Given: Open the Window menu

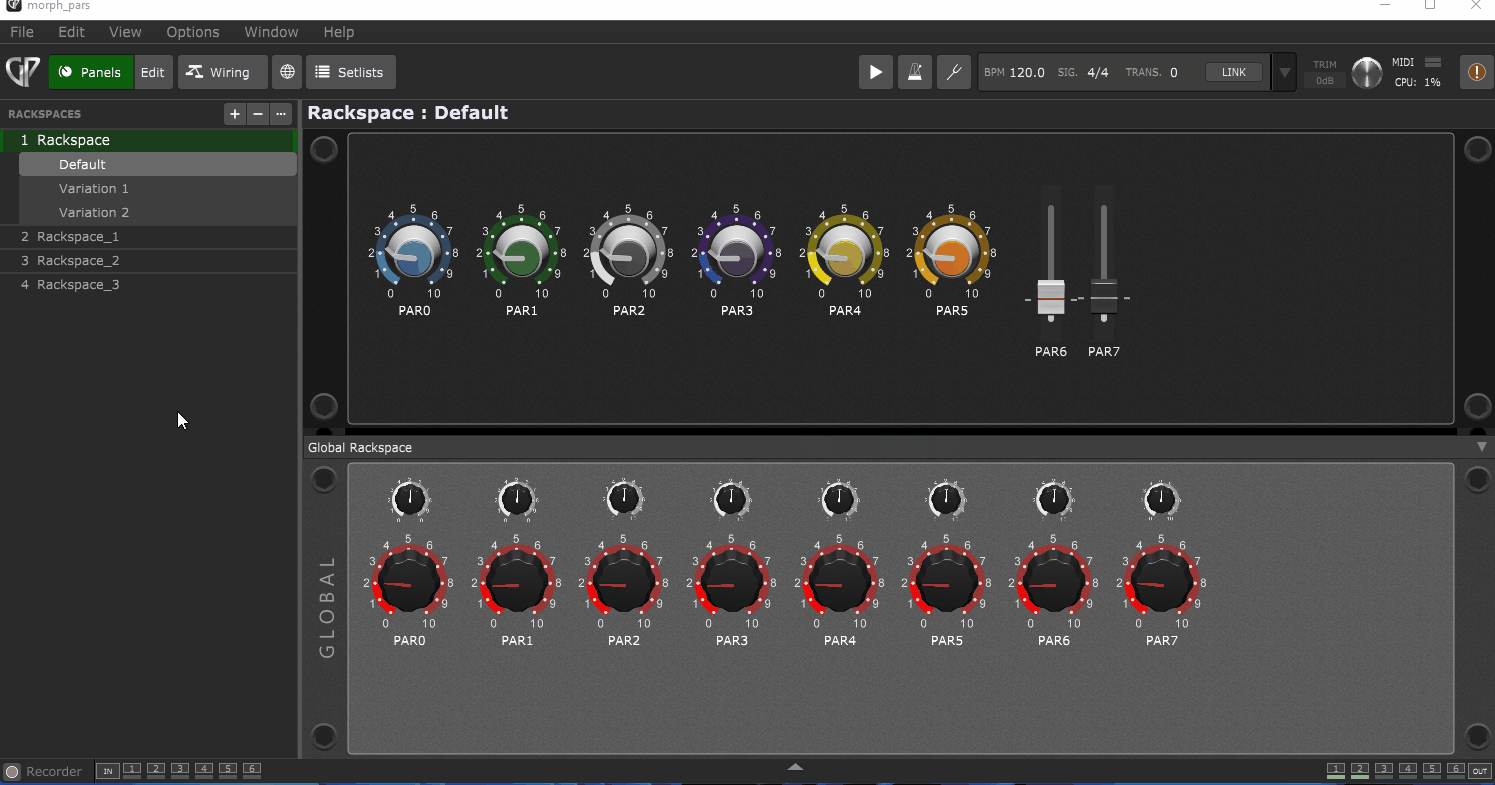Looking at the screenshot, I should 271,32.
